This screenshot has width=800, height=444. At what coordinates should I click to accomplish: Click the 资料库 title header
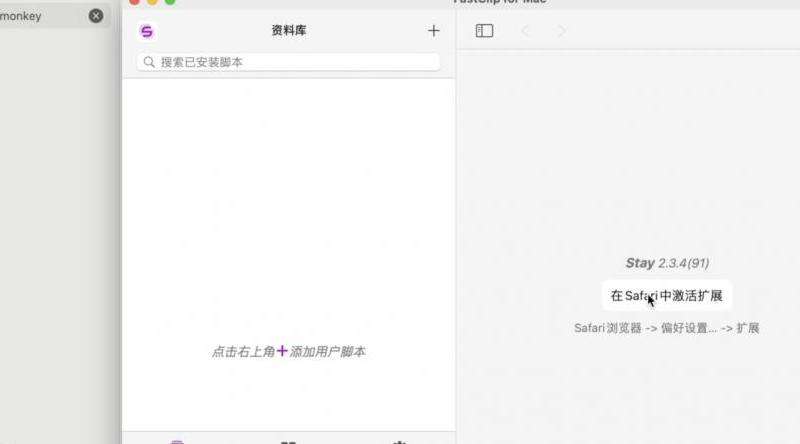point(289,31)
